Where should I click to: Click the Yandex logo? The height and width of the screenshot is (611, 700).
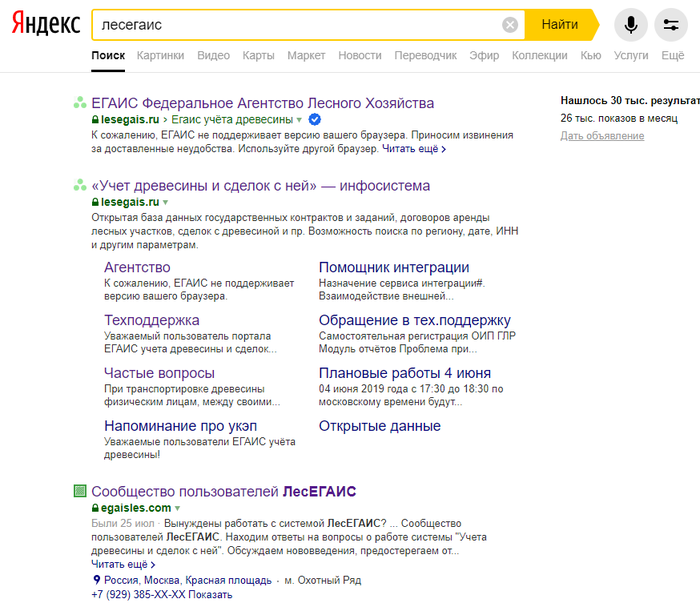[46, 25]
